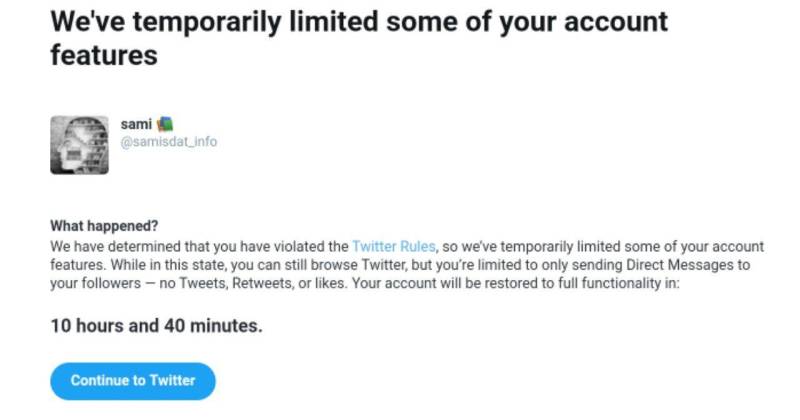This screenshot has height=420, width=800.
Task: Click the words your followers in paragraph
Action: pos(95,283)
